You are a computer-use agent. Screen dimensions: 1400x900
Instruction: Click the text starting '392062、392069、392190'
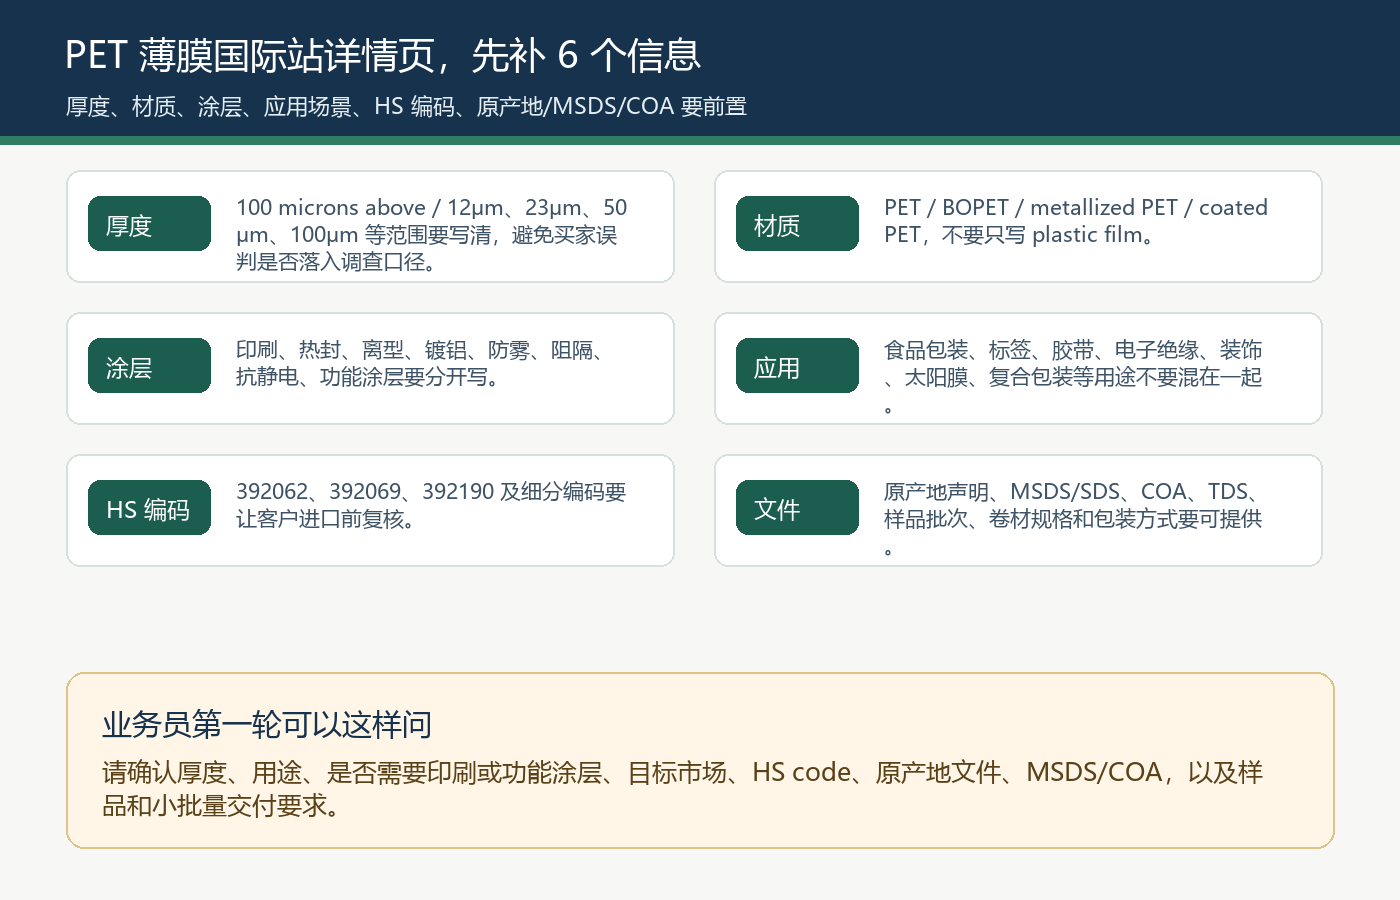pos(431,505)
